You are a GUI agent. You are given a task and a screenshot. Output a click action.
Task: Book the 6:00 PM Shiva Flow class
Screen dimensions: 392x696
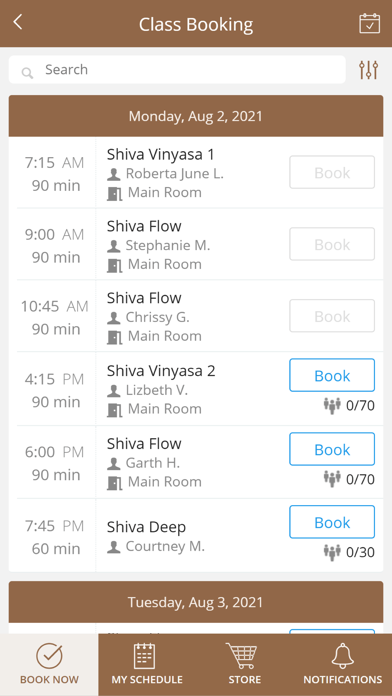[332, 449]
